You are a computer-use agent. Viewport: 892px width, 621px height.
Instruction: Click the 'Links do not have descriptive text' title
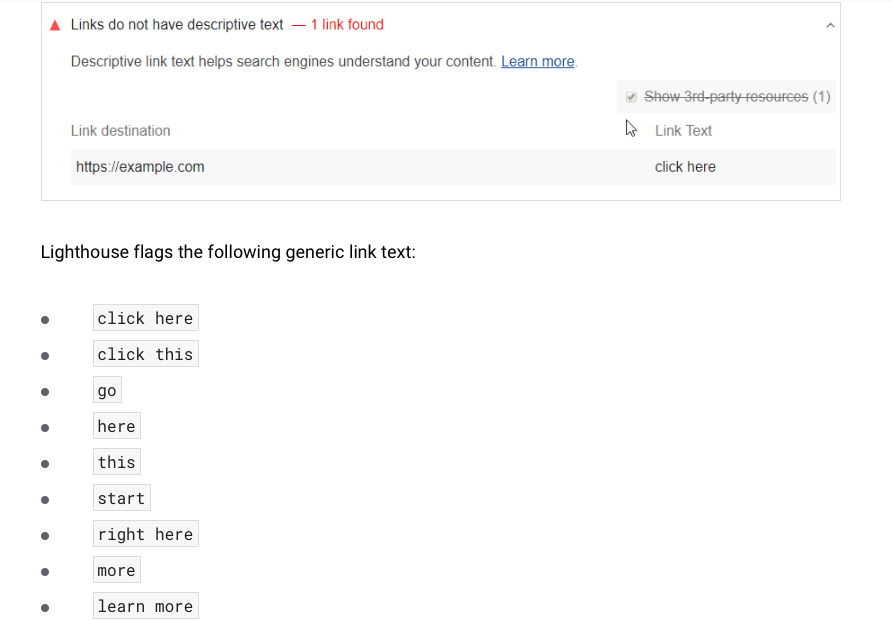(177, 25)
